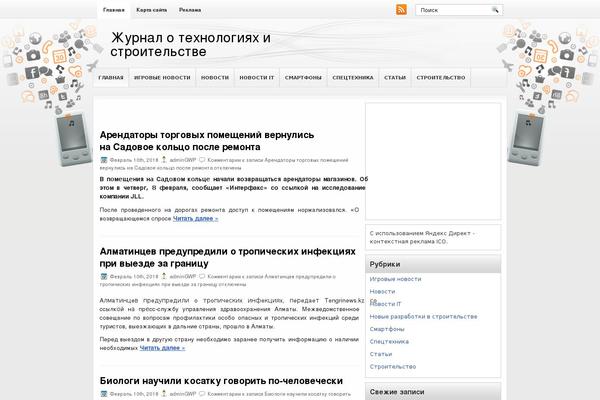Image resolution: width=600 pixels, height=400 pixels.
Task: Click calendar icon of Алматинцев post
Action: click(104, 276)
